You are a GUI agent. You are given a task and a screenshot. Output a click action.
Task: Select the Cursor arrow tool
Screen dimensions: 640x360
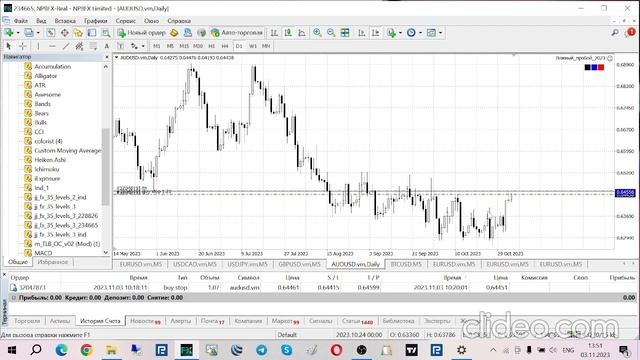(9, 46)
